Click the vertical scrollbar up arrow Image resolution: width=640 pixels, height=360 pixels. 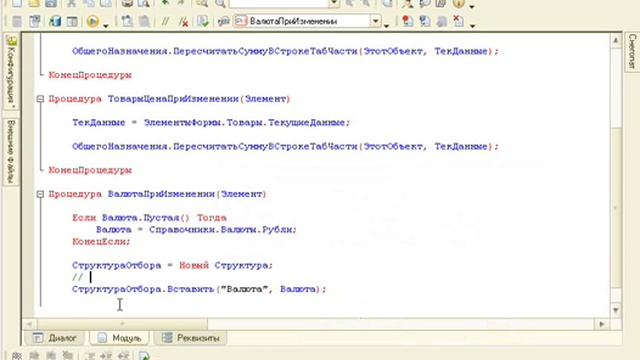[616, 40]
